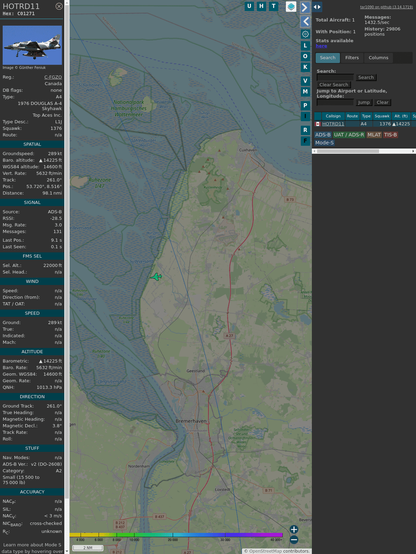Open the Stats available here link
The image size is (416, 554).
(x=321, y=46)
